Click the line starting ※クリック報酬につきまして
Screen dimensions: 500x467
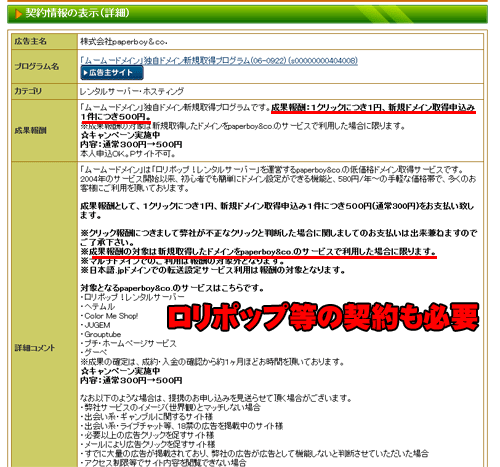279,237
